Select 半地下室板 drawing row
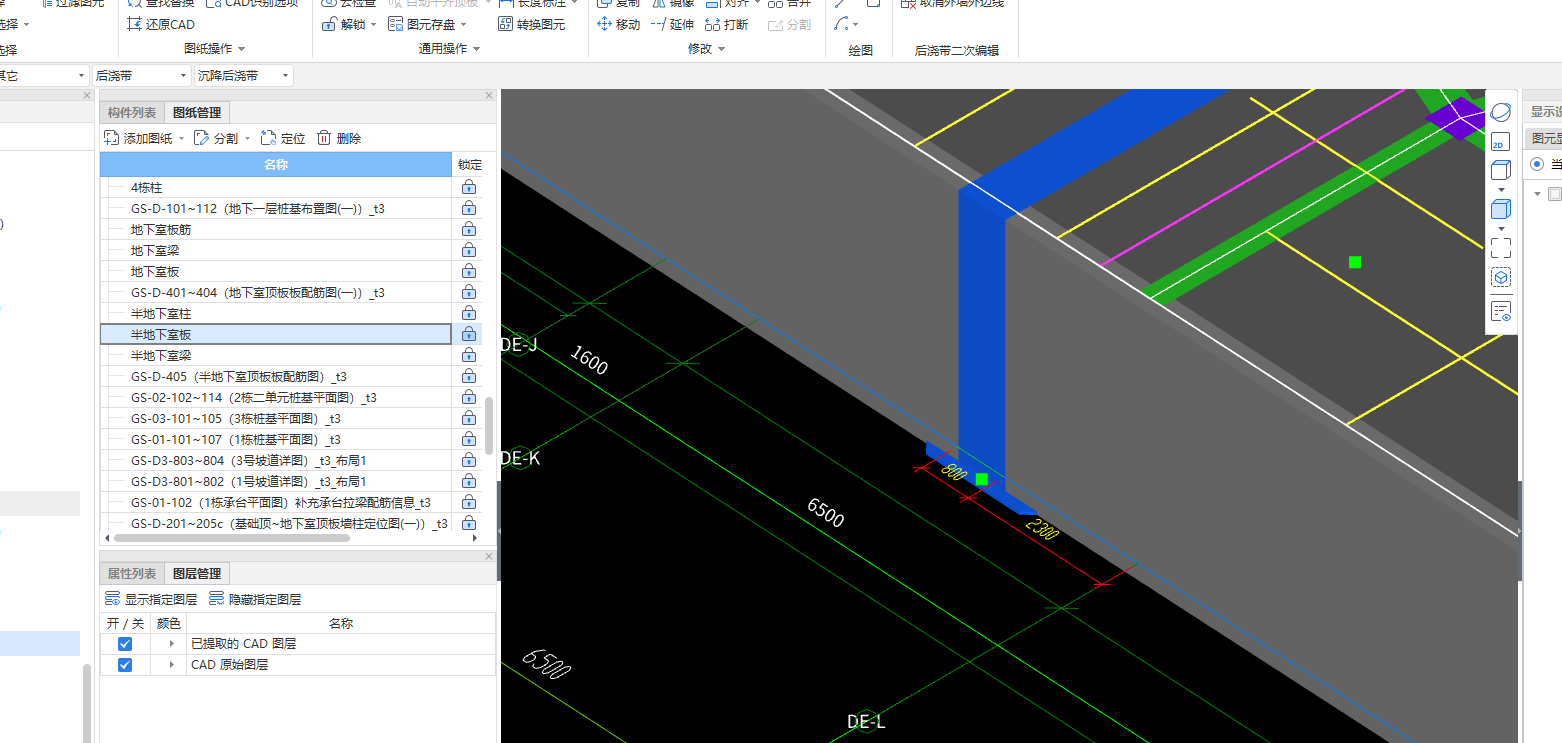This screenshot has width=1562, height=743. [276, 334]
